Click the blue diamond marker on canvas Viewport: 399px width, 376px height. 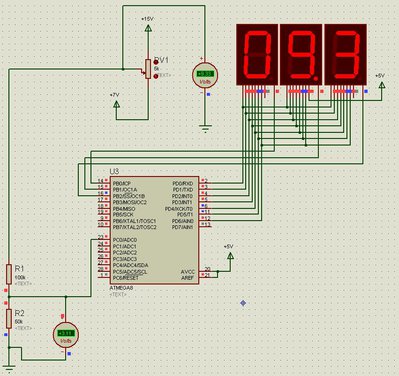tap(243, 303)
